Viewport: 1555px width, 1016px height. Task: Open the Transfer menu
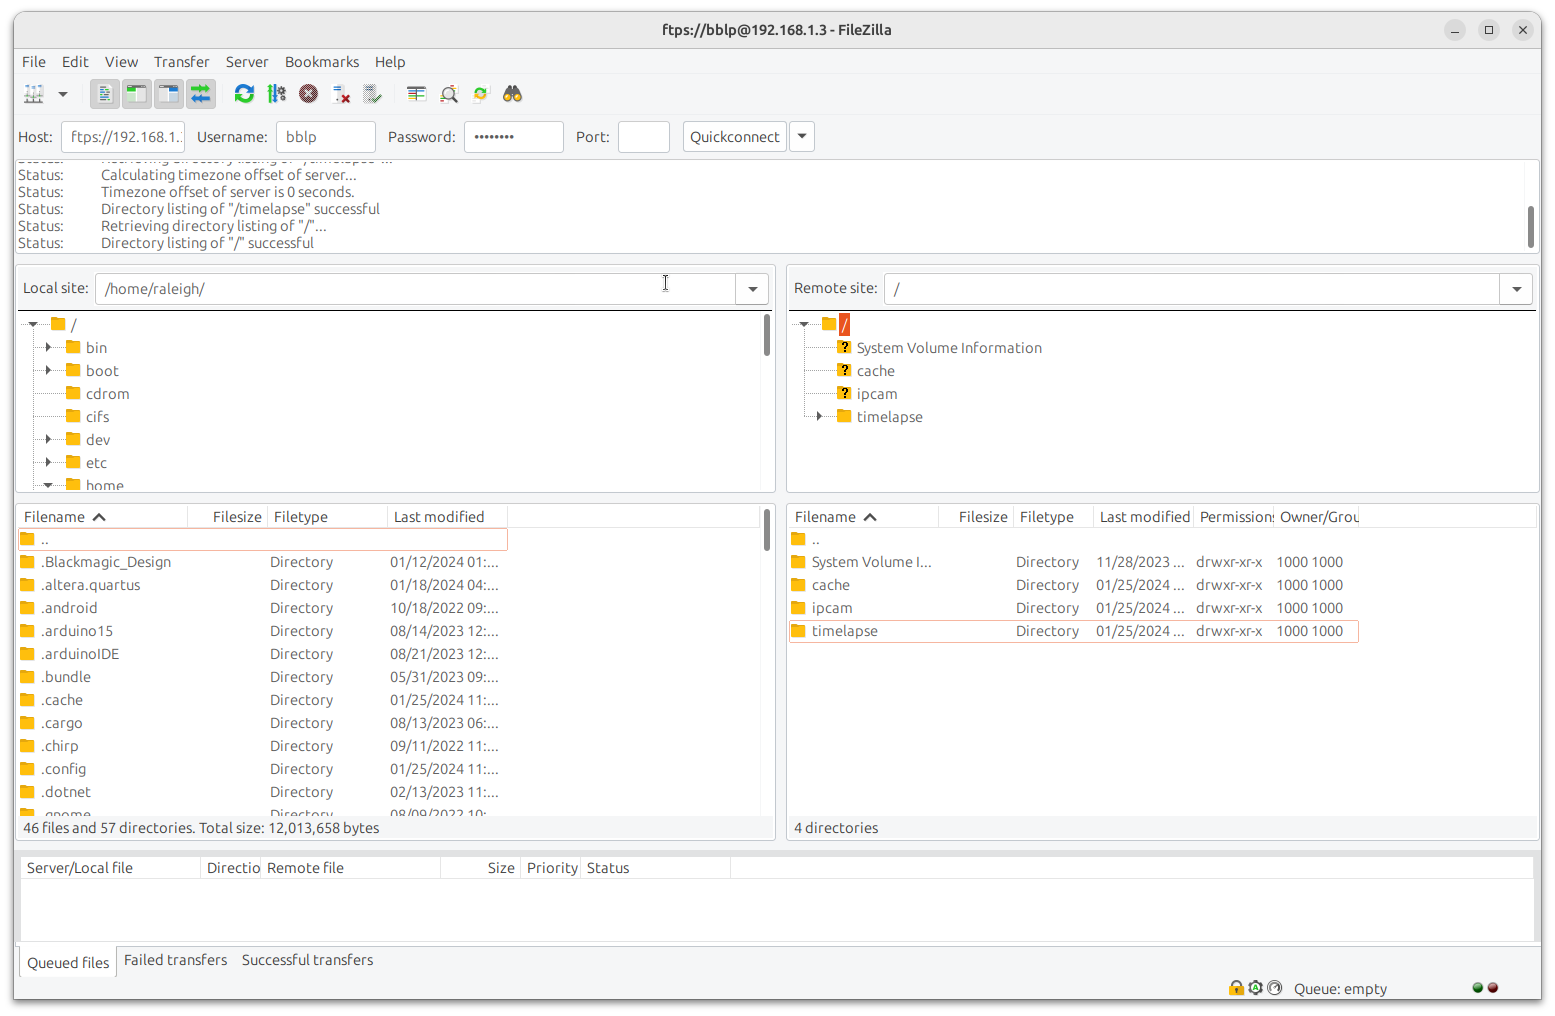pos(181,61)
